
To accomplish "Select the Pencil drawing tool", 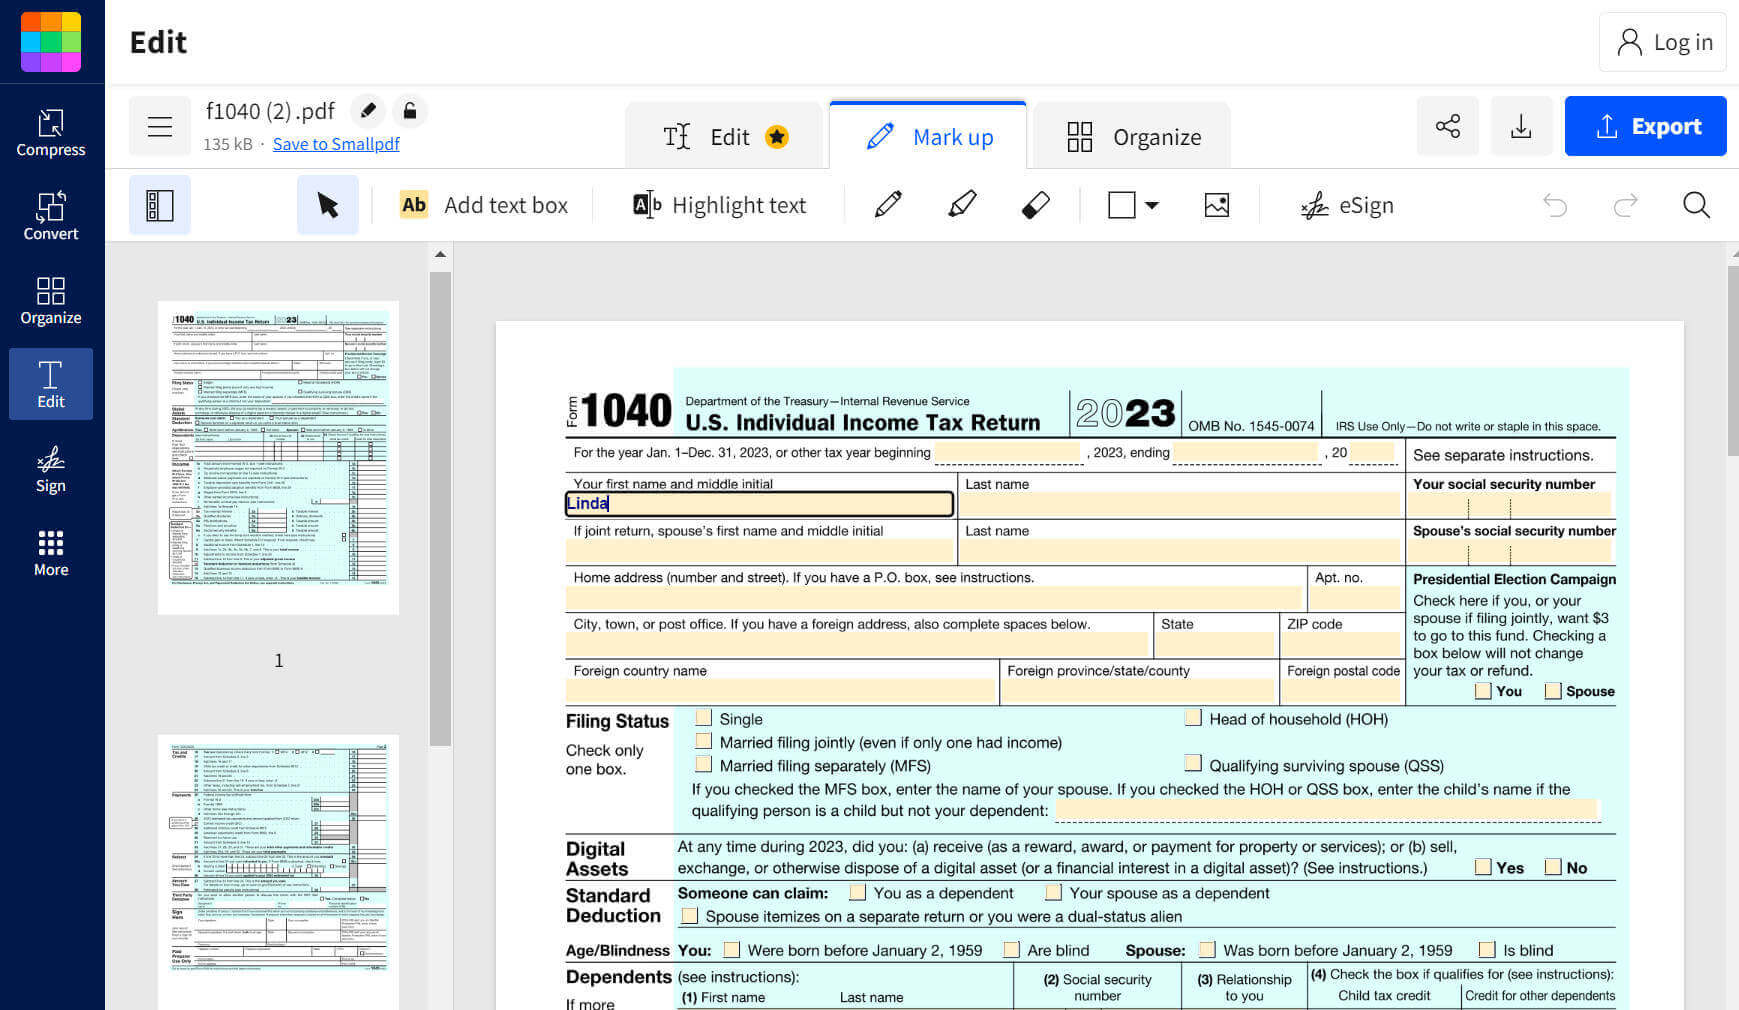I will [x=886, y=204].
